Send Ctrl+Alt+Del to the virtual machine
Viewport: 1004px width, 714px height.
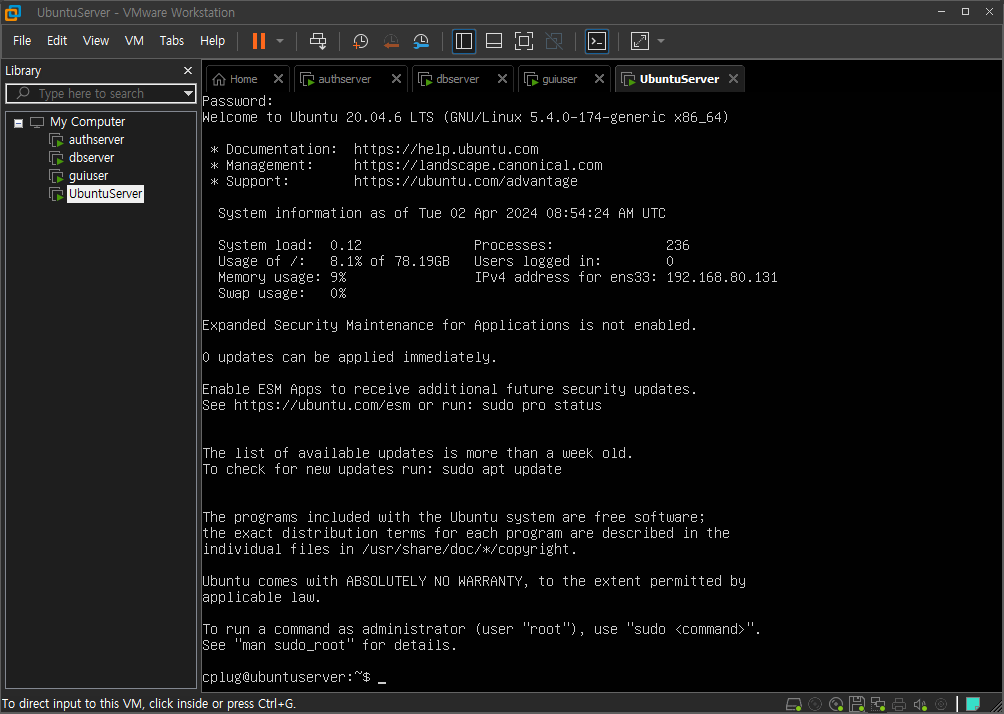(318, 41)
